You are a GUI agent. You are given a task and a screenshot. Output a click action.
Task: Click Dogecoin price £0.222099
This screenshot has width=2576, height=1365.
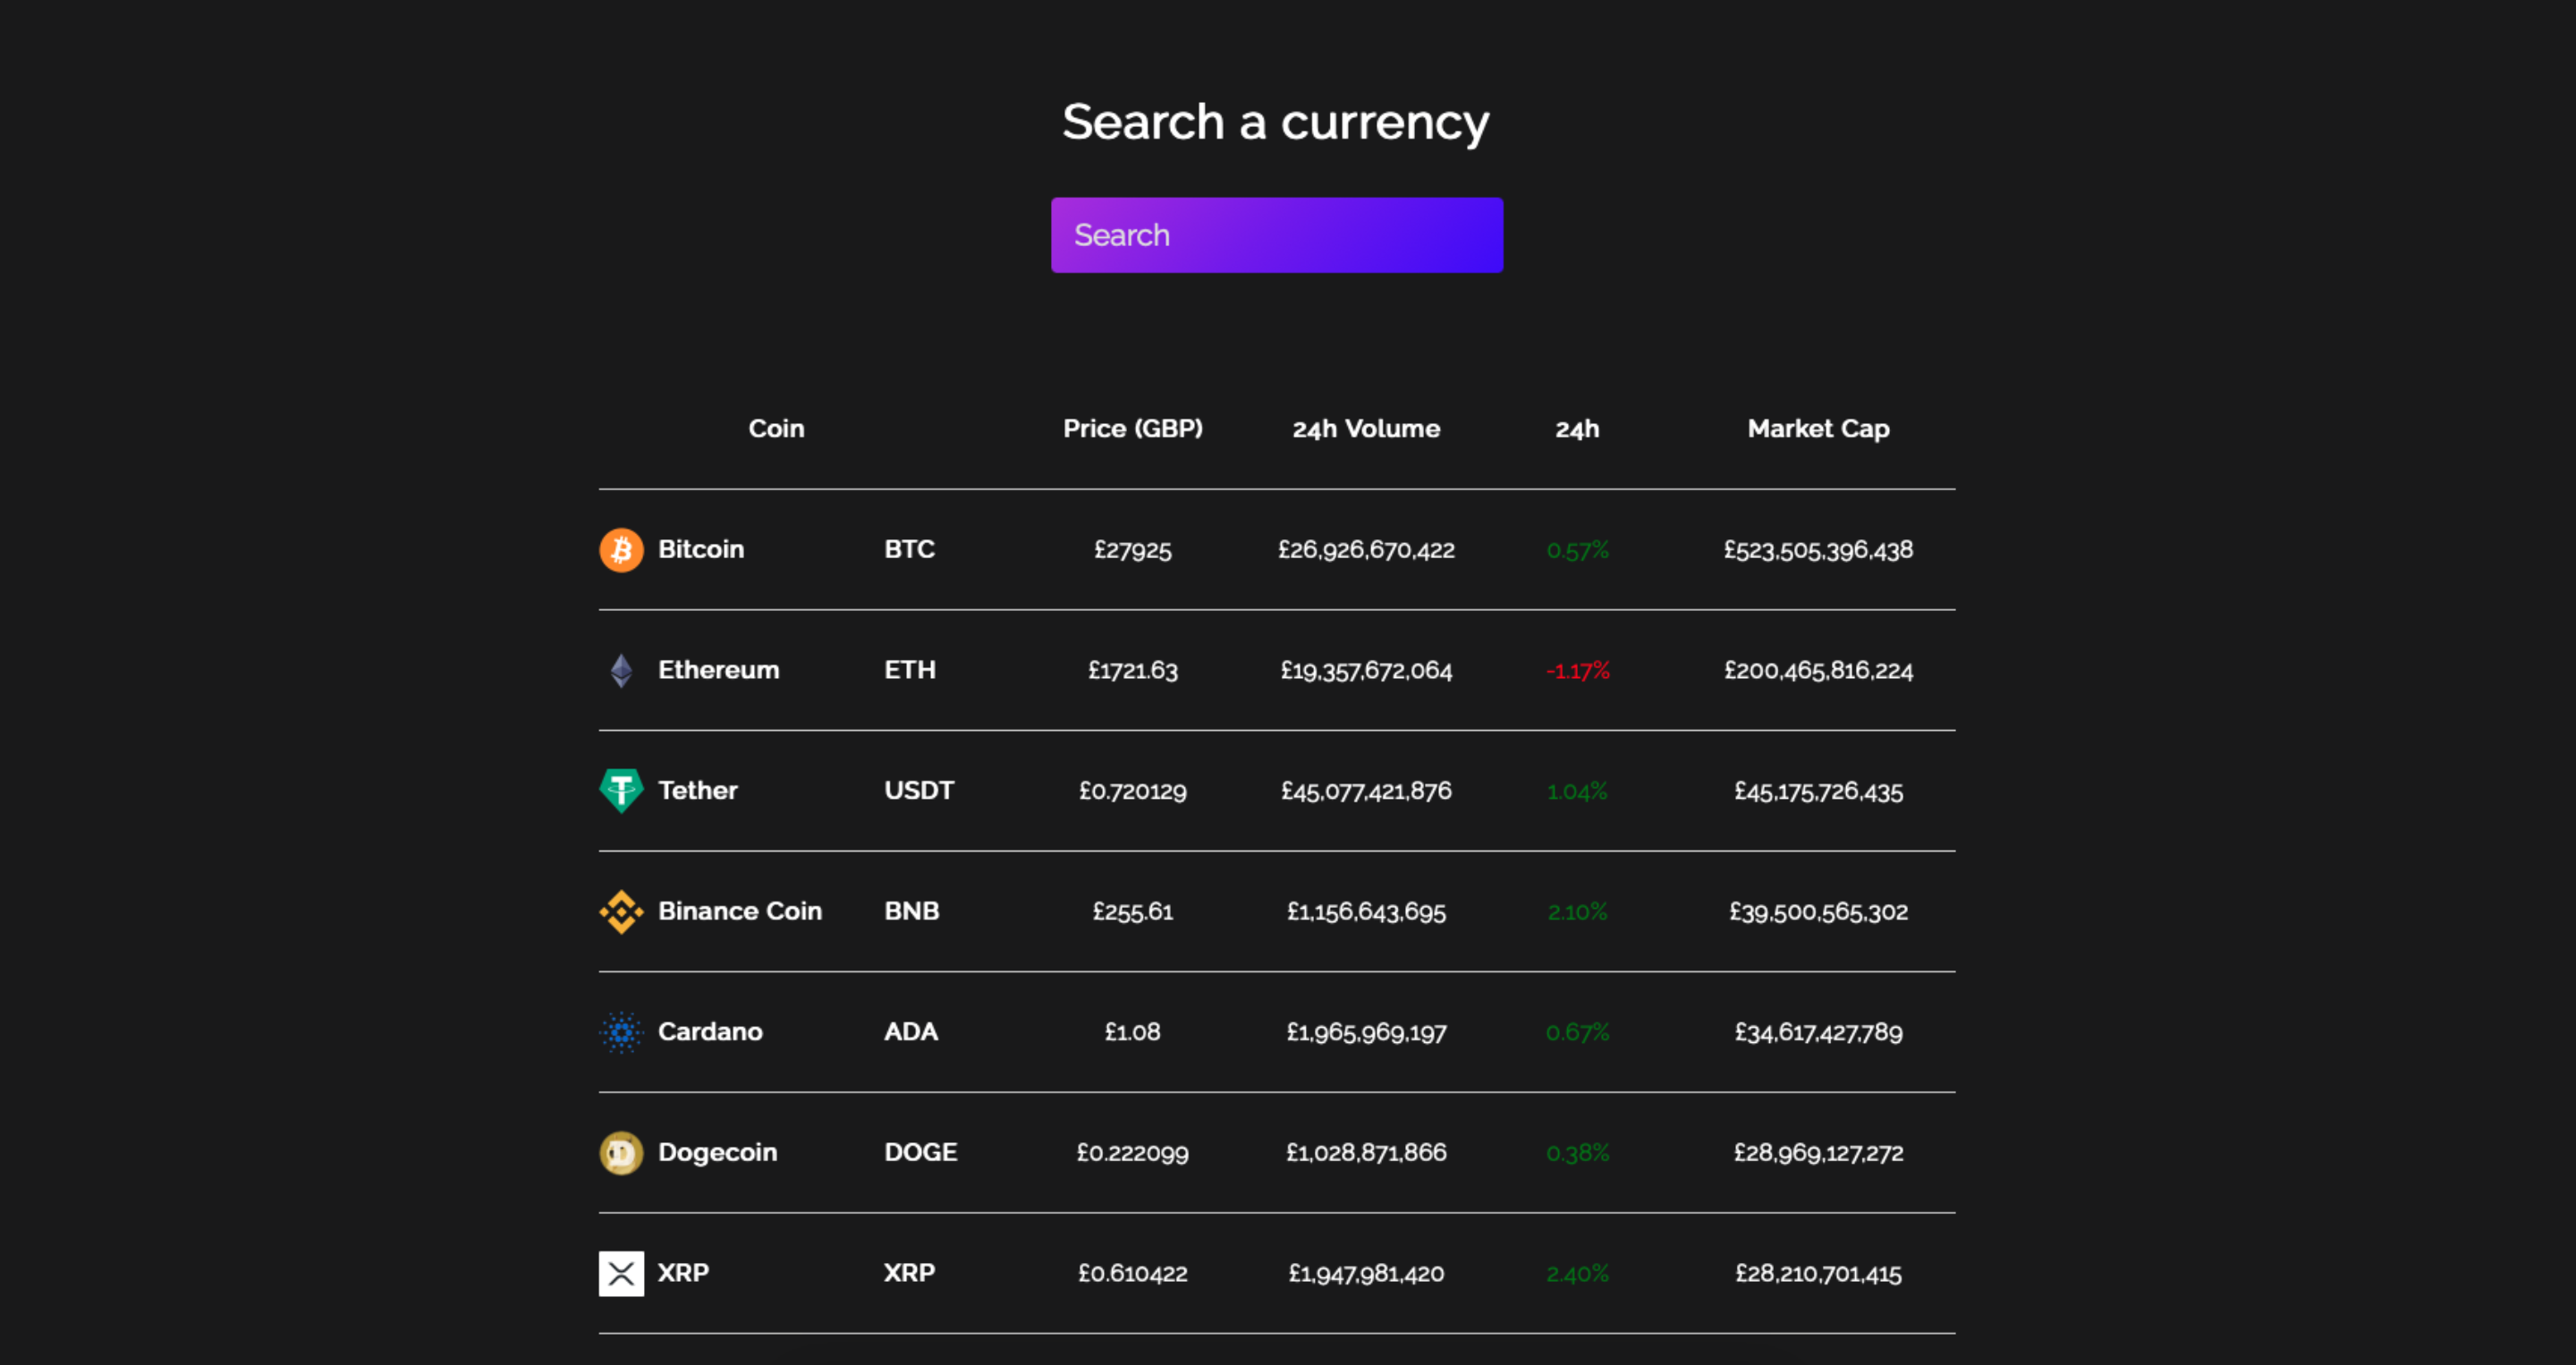click(1133, 1153)
